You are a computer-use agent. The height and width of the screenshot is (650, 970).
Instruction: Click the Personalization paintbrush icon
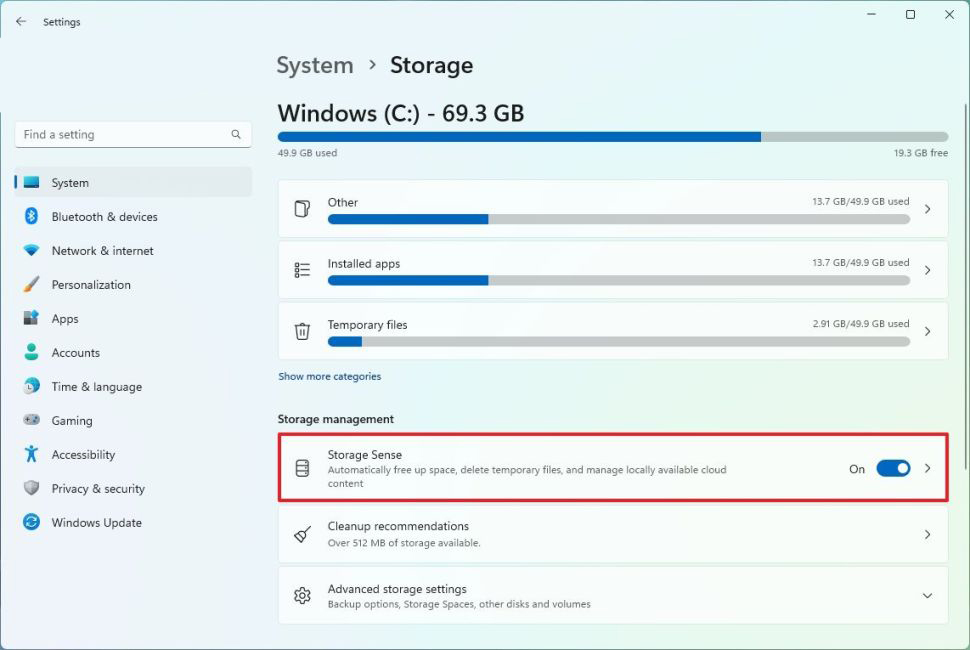(x=31, y=285)
